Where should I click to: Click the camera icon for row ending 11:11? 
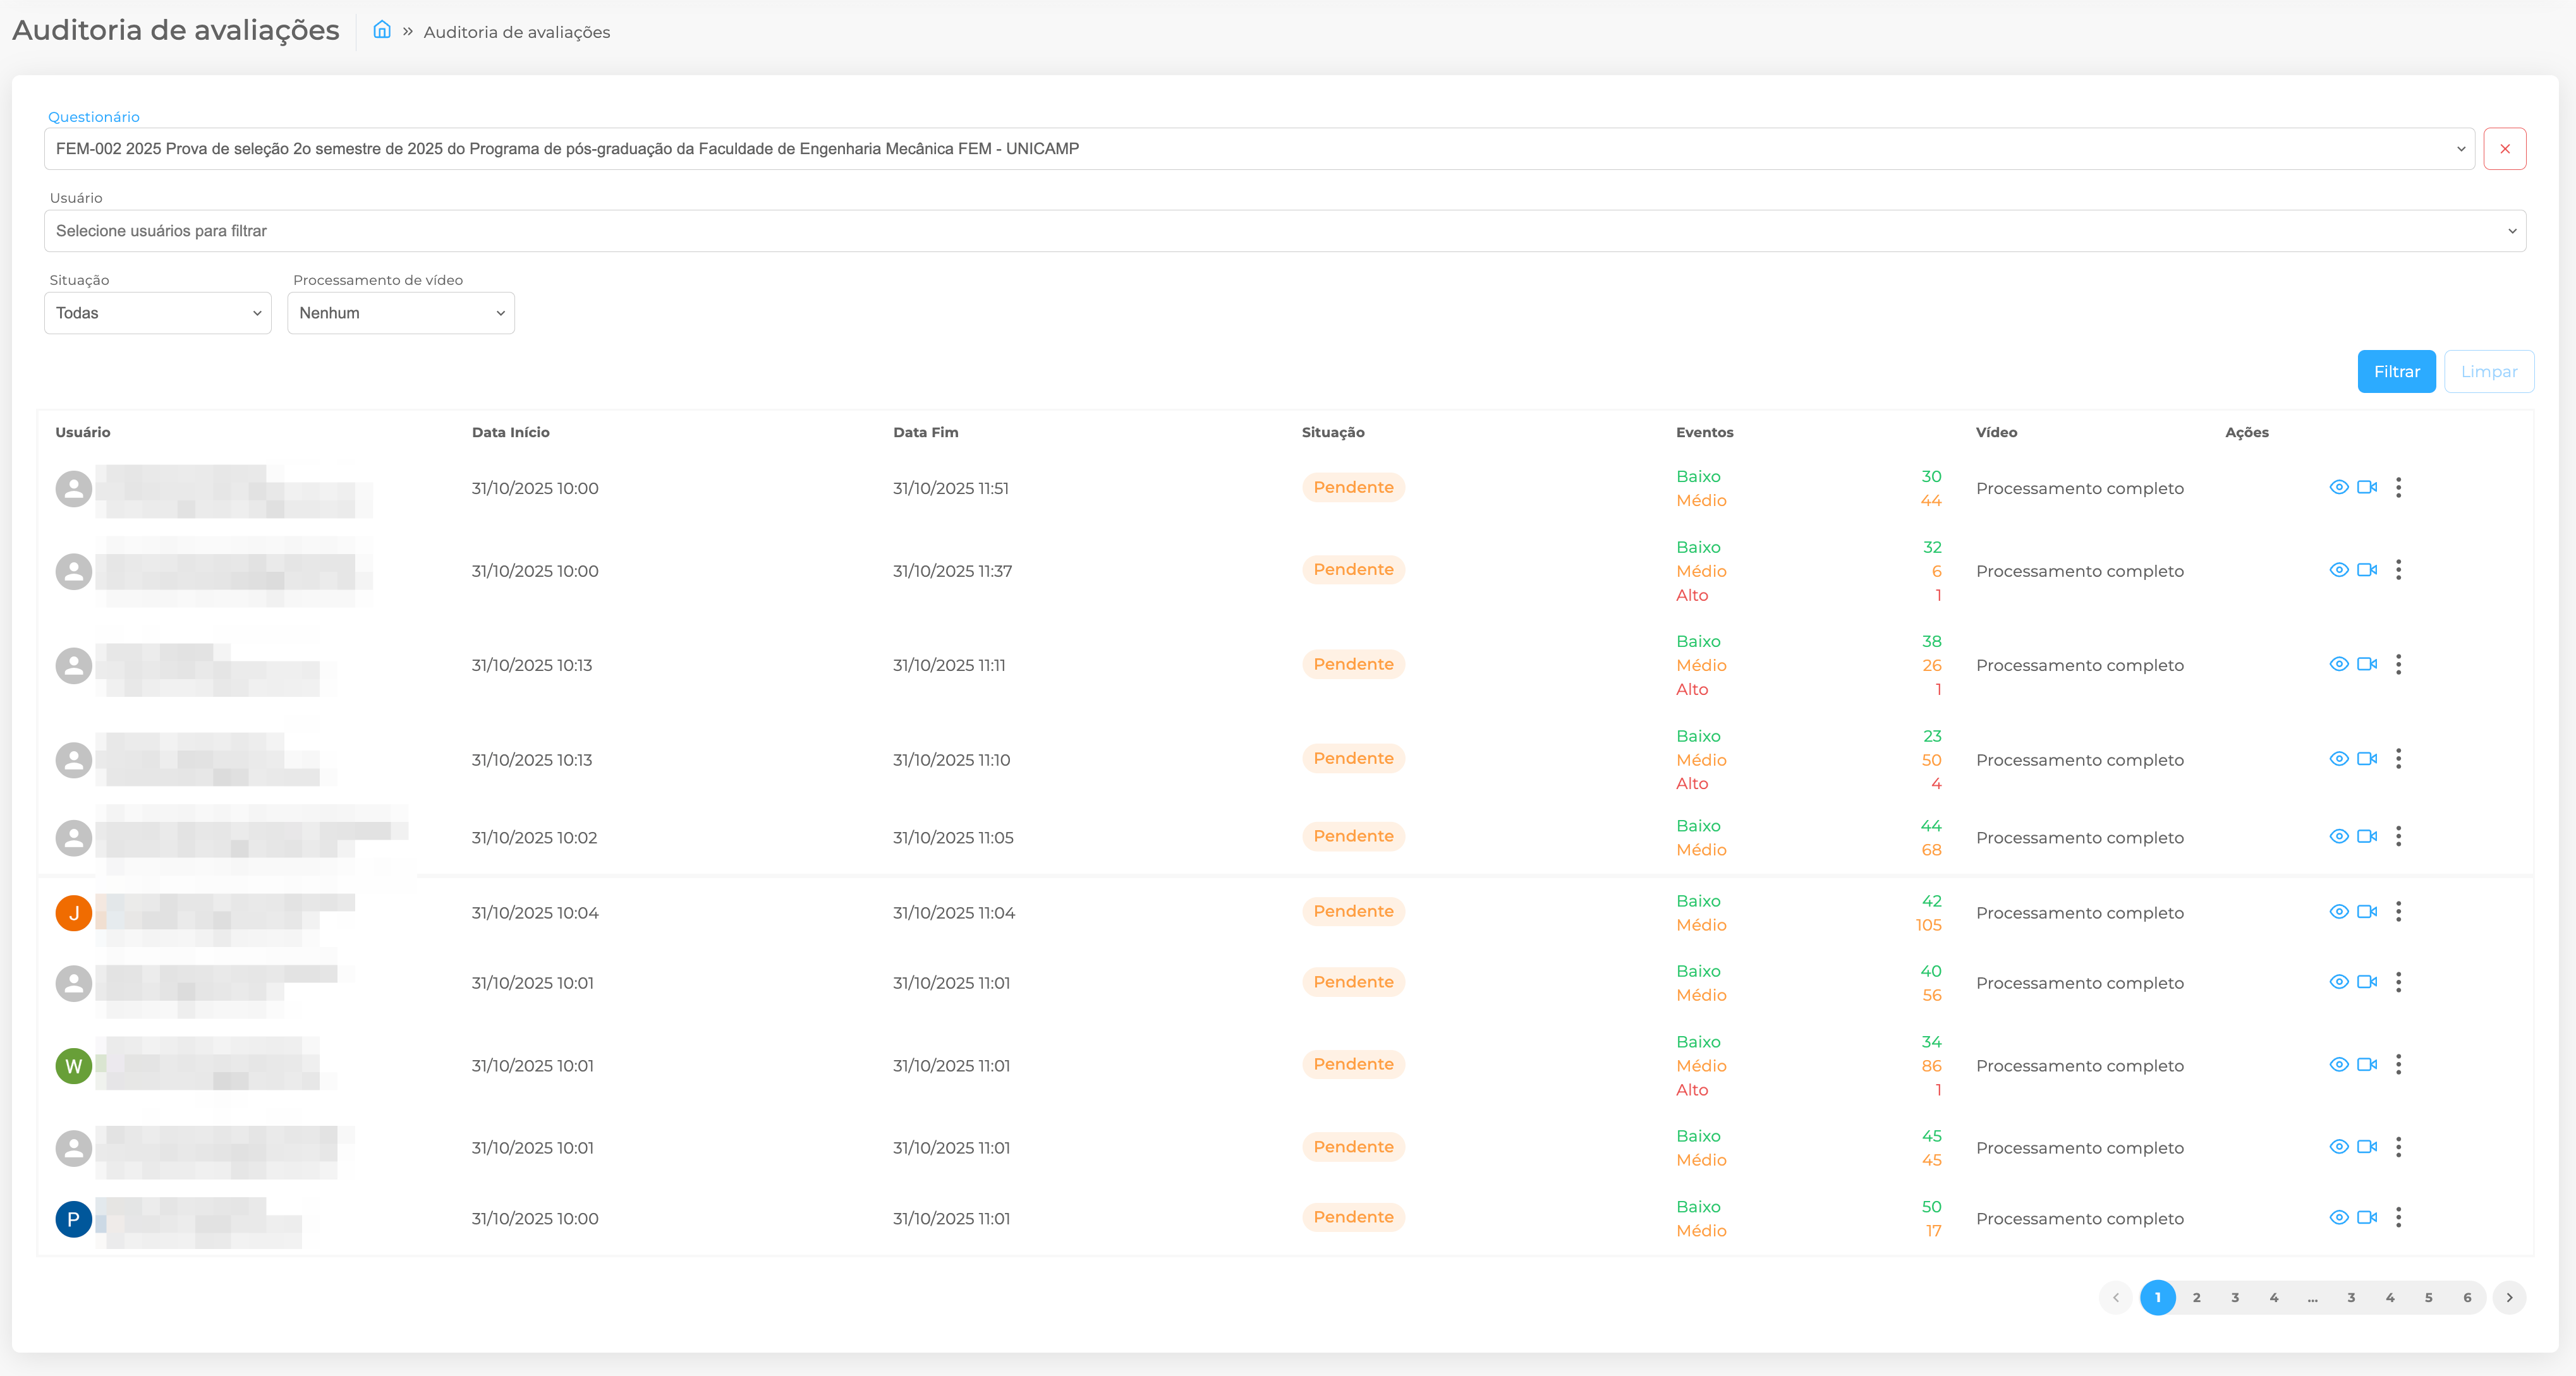click(x=2367, y=665)
